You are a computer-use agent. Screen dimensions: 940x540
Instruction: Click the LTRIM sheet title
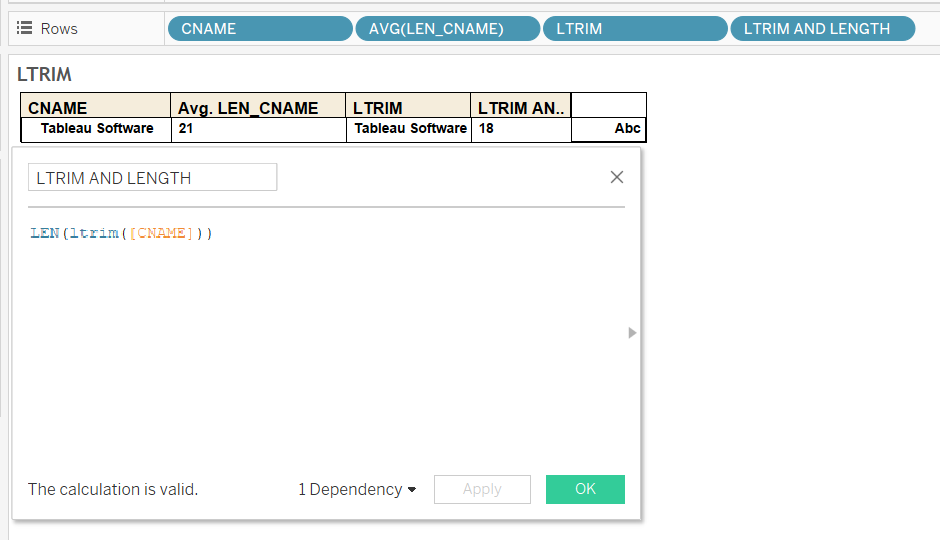point(44,74)
